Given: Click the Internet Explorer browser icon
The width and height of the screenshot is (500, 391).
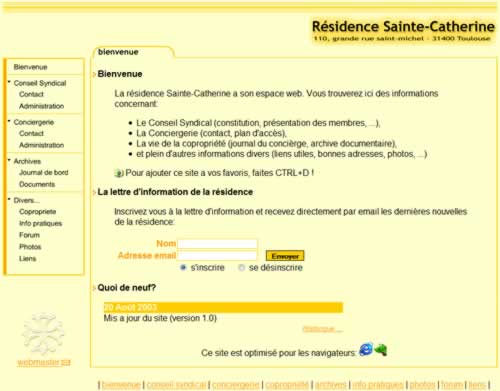Looking at the screenshot, I should [x=366, y=349].
